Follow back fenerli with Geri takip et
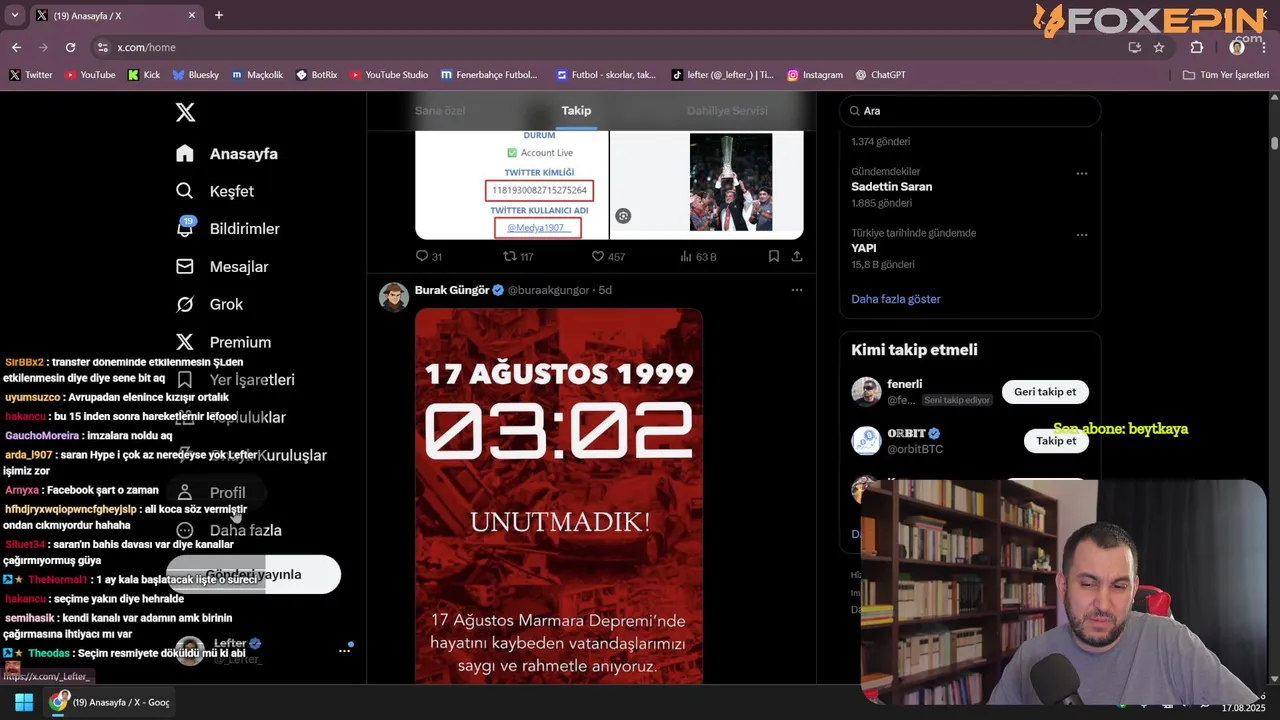1280x720 pixels. [x=1045, y=392]
